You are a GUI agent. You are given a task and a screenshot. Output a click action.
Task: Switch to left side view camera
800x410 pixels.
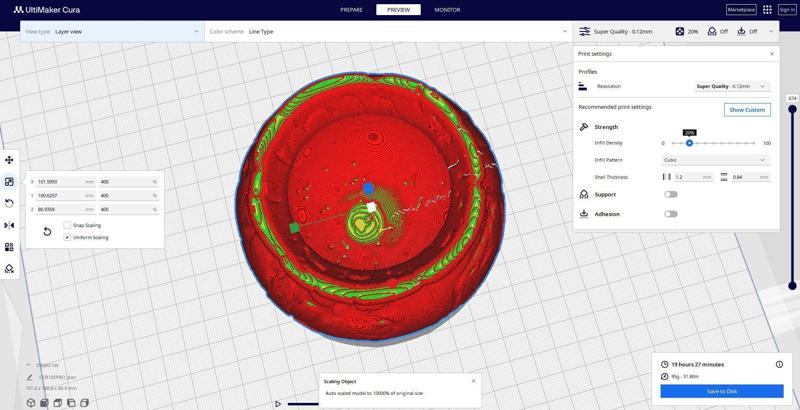click(x=71, y=403)
